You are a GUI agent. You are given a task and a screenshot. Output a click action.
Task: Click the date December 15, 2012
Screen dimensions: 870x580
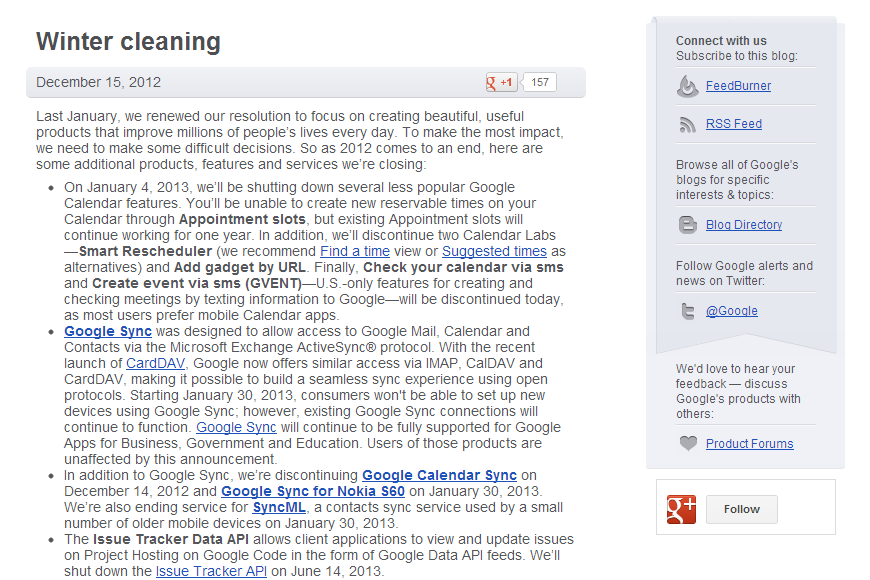(x=98, y=82)
